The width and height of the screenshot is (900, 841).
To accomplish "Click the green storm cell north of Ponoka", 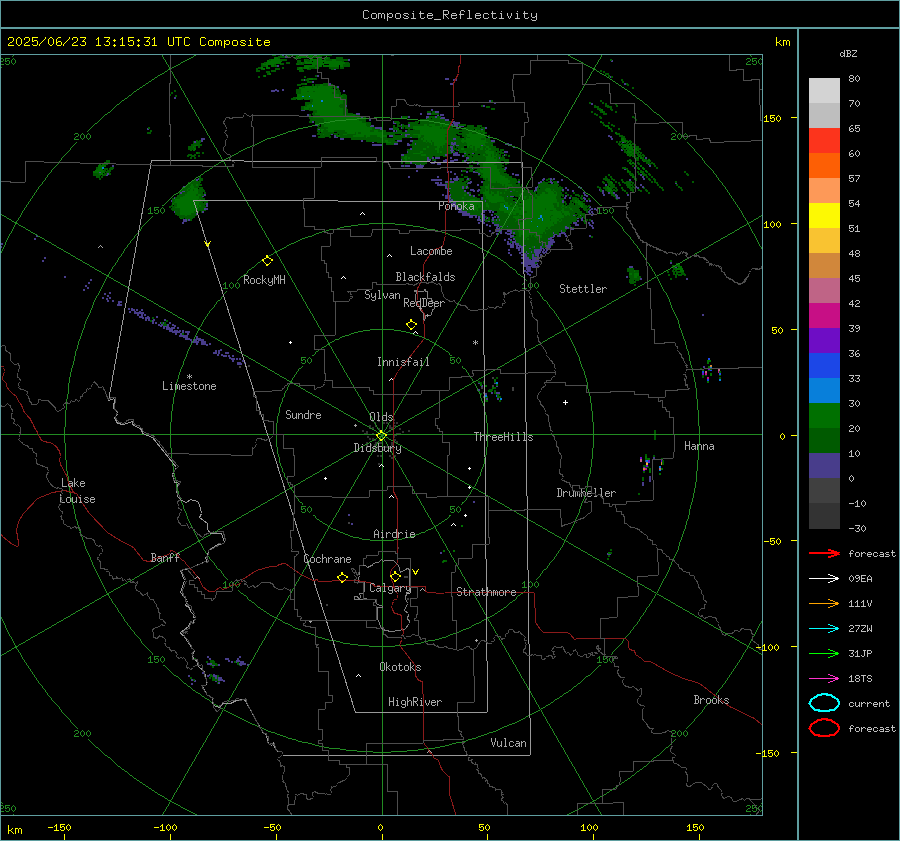I will (428, 139).
